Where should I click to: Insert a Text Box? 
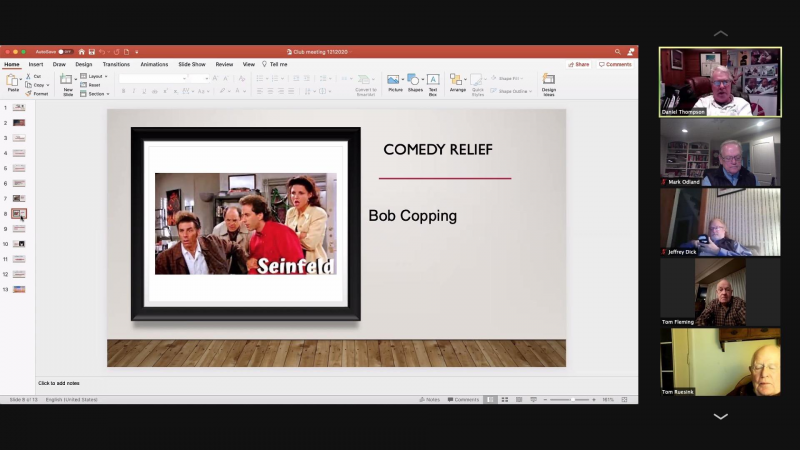pos(433,85)
